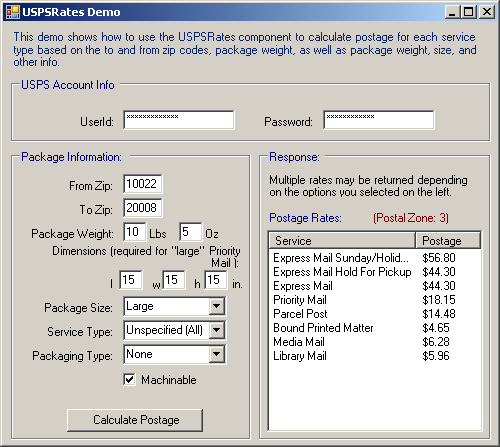The height and width of the screenshot is (447, 500).
Task: Click the $18.15 postage value
Action: 439,300
